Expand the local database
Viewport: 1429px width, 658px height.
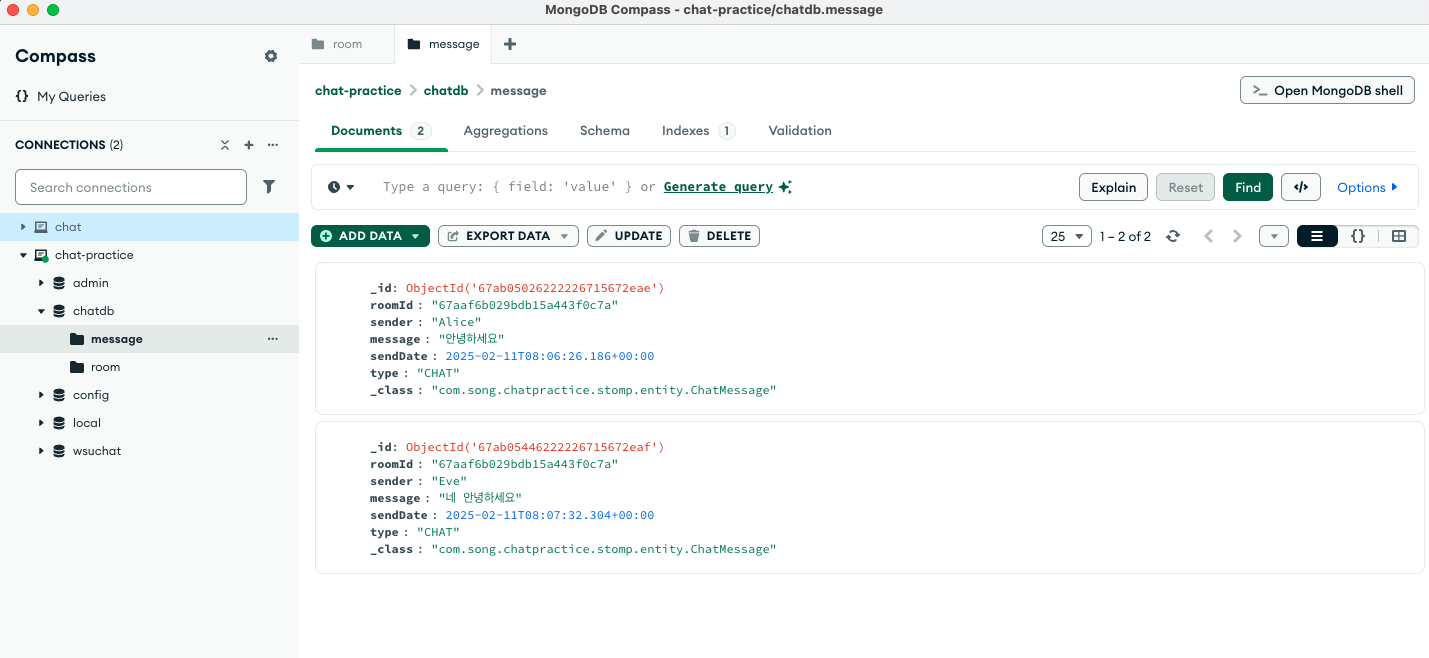point(41,423)
